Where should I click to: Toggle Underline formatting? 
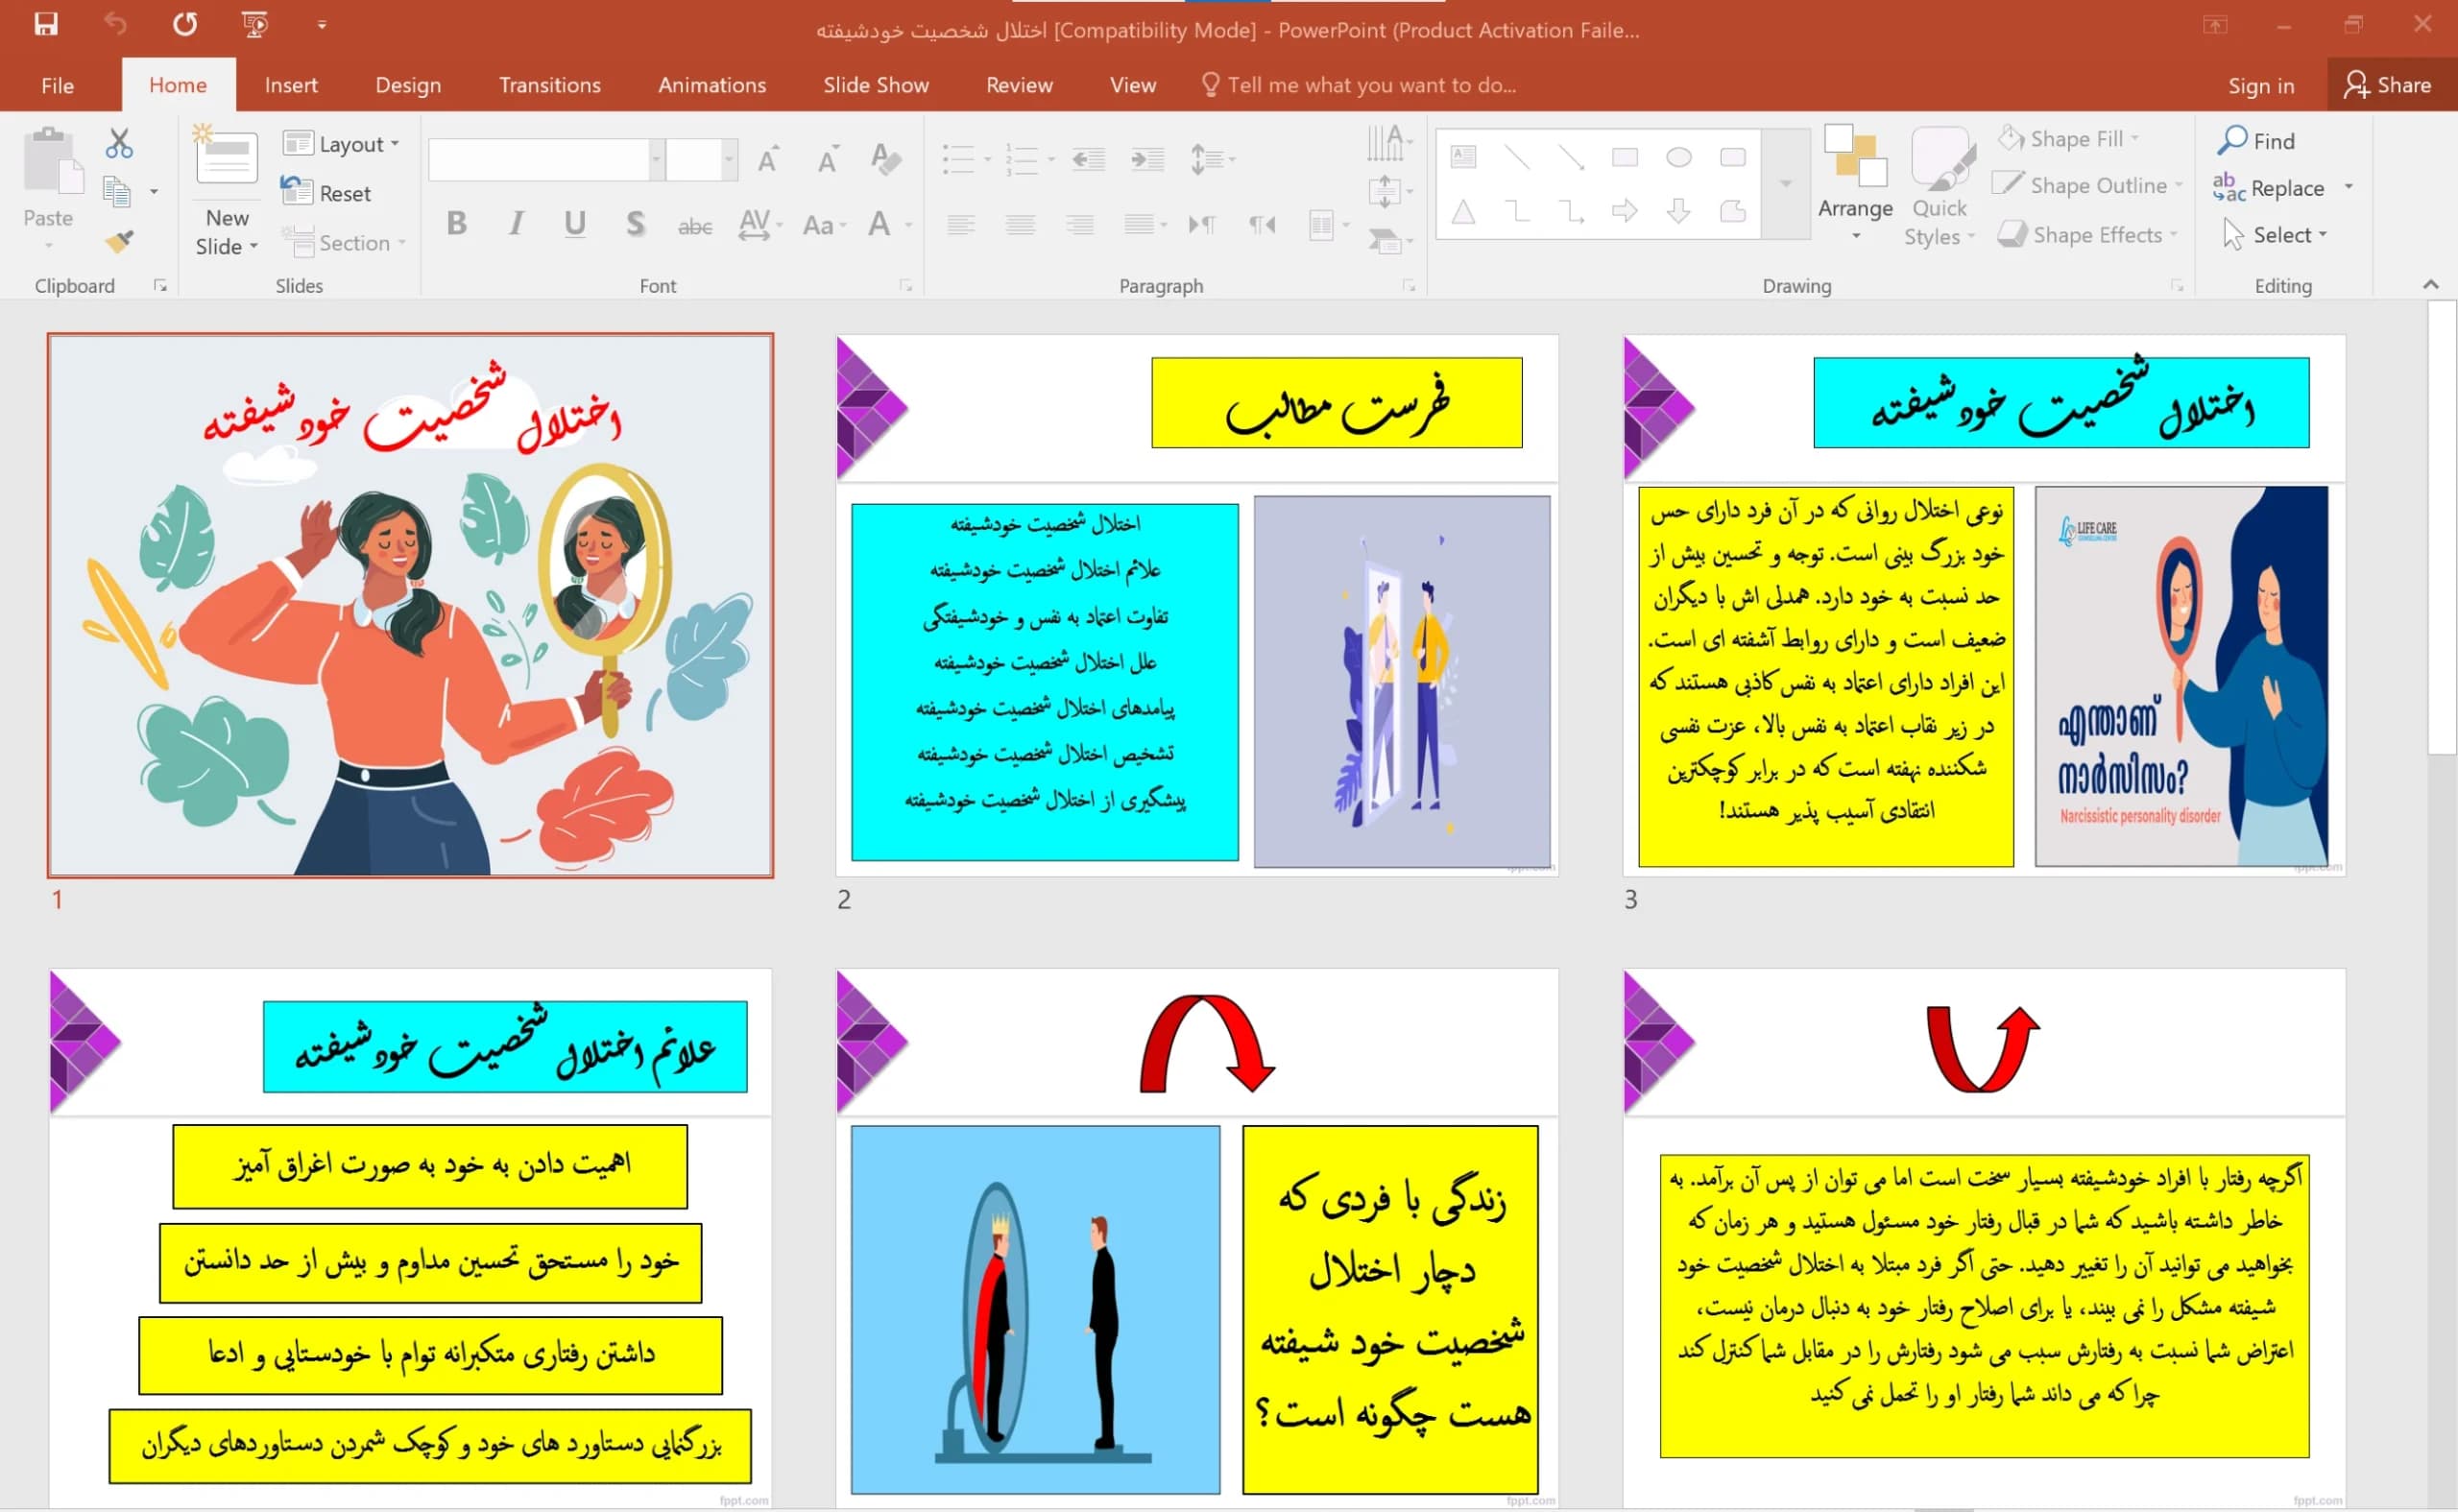[575, 224]
